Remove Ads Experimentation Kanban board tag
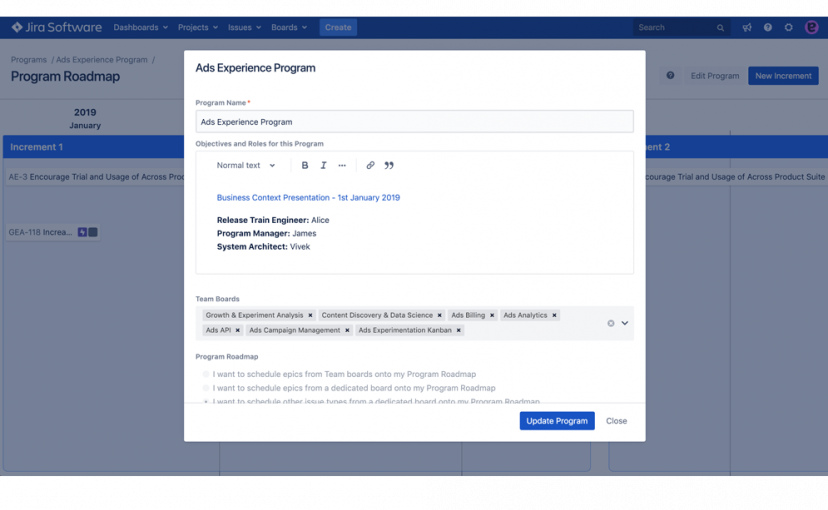Viewport: 828px width, 510px height. (458, 330)
